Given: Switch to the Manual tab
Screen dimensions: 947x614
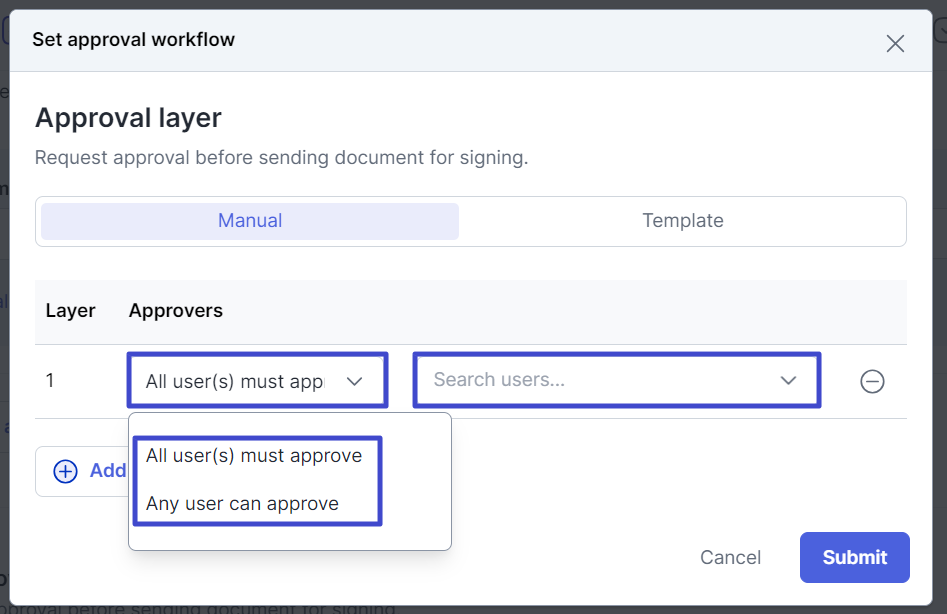Looking at the screenshot, I should [x=250, y=221].
